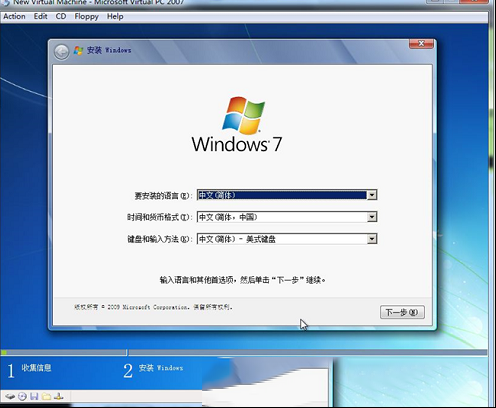
Task: Click the 键盘和输入方法 label
Action: [x=160, y=239]
